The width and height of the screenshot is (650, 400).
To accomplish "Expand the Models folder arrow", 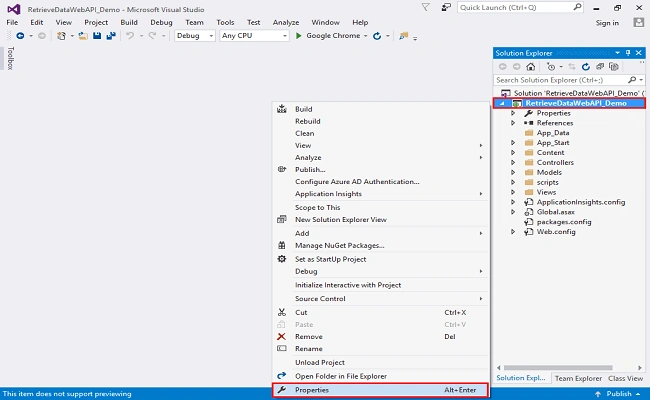I will pyautogui.click(x=513, y=172).
